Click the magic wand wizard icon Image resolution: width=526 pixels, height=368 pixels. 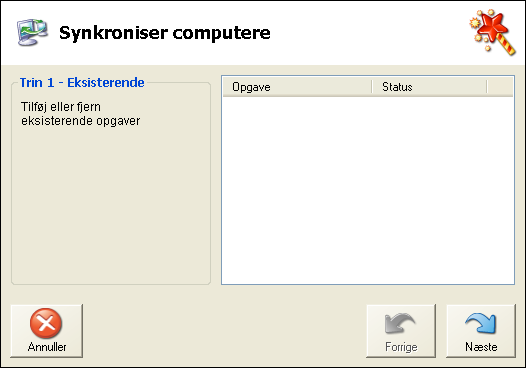492,32
